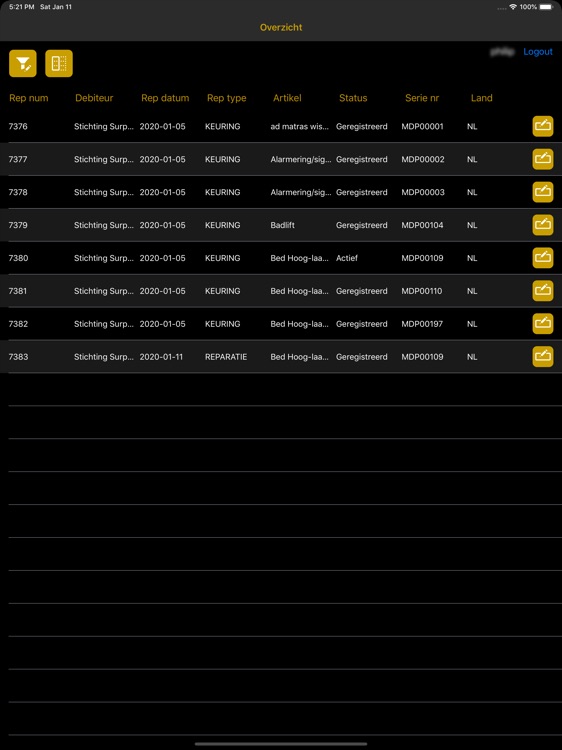The height and width of the screenshot is (750, 562).
Task: Click the 5:21 PM clock in status bar
Action: click(x=22, y=7)
